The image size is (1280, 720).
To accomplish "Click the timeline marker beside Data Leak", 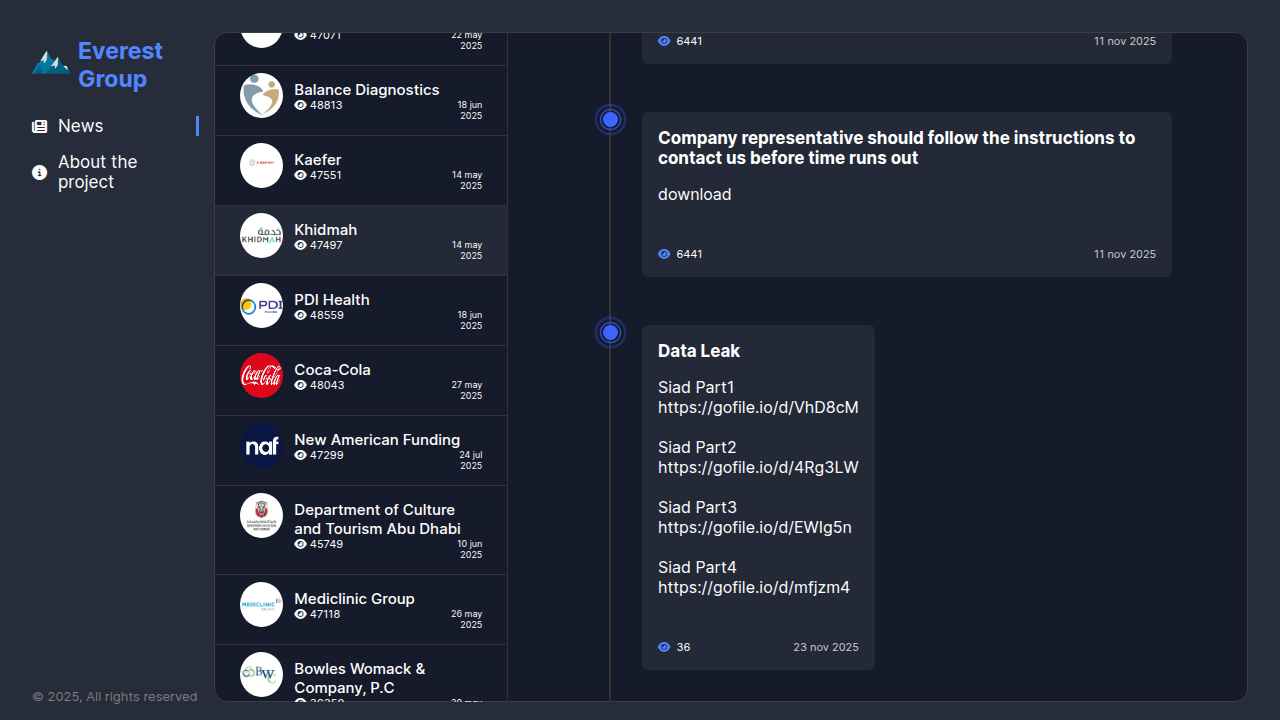I will (x=610, y=333).
